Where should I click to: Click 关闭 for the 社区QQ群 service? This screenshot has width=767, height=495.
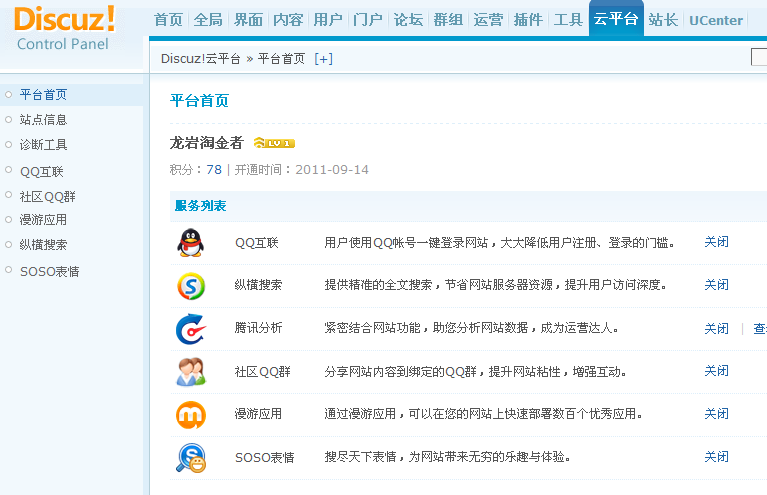point(717,371)
